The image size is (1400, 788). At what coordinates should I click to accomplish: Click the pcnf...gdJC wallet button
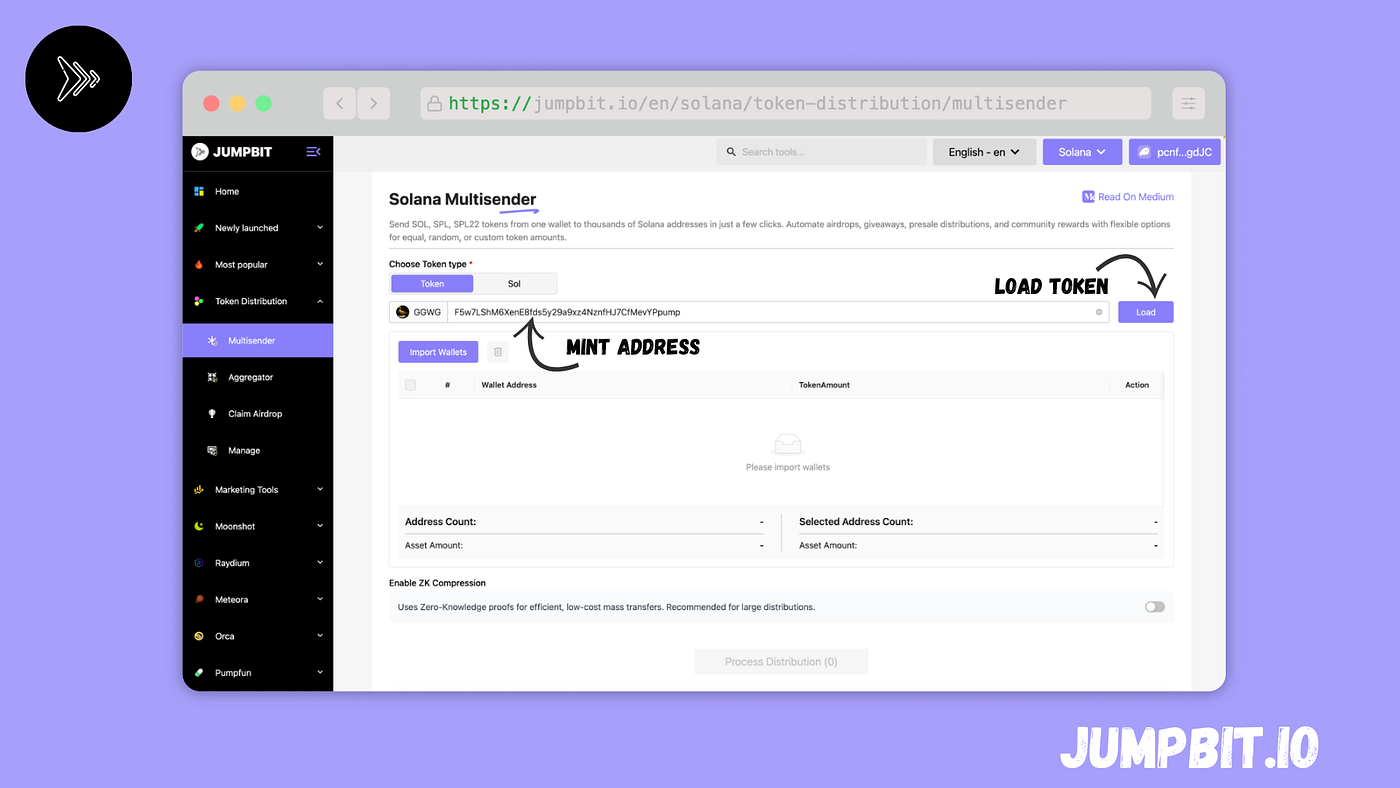point(1175,152)
